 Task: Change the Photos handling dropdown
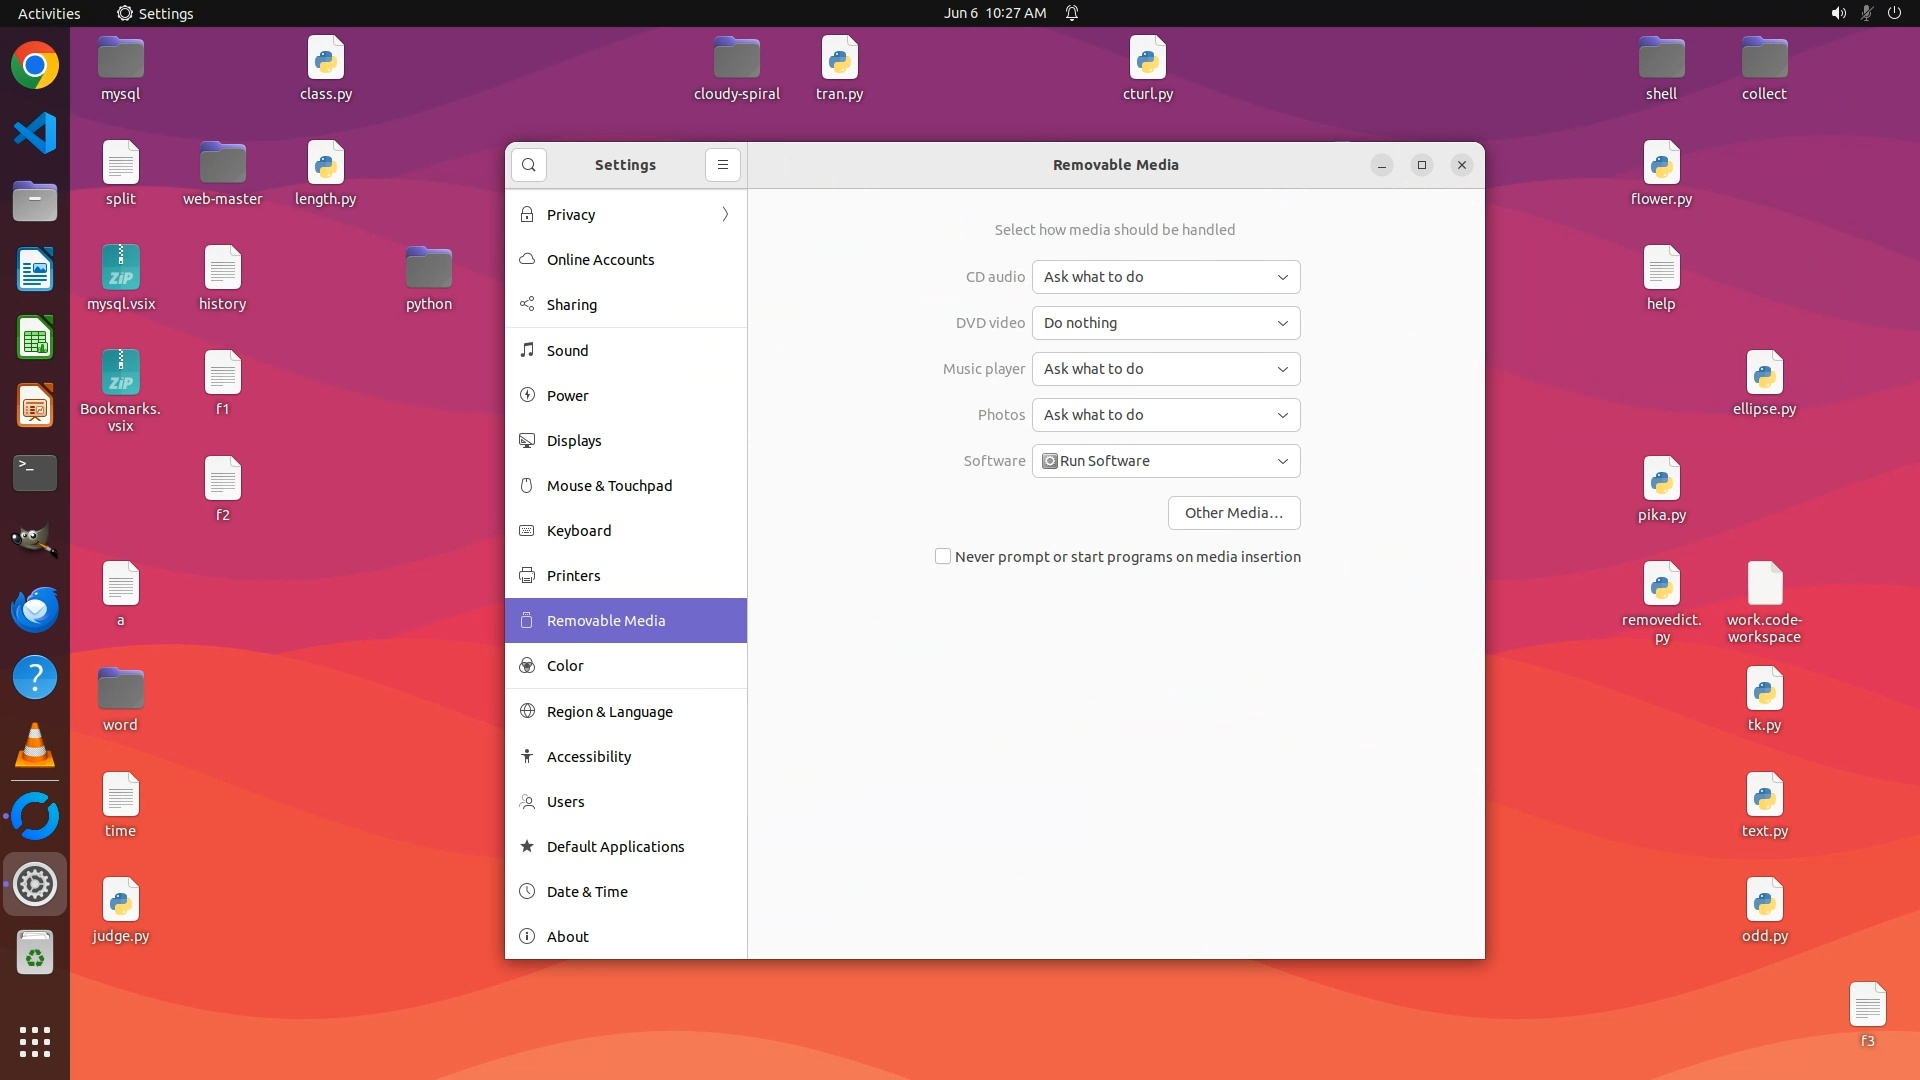coord(1165,415)
